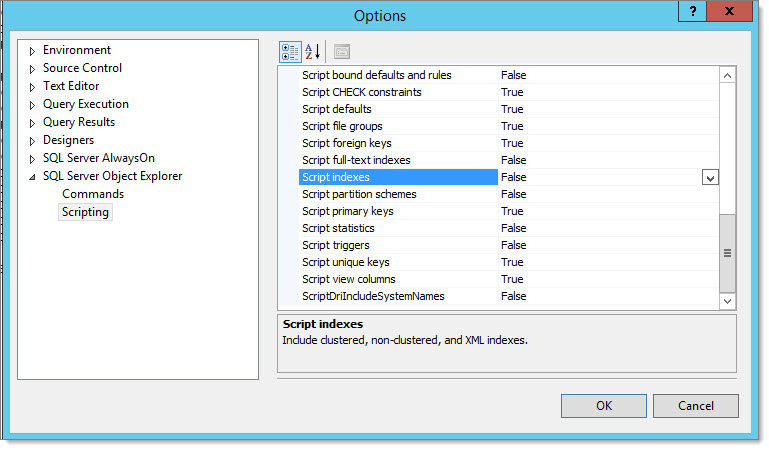This screenshot has height=450, width=769.
Task: Click the False value of ScriptDriIncludeSystemNames
Action: point(513,296)
